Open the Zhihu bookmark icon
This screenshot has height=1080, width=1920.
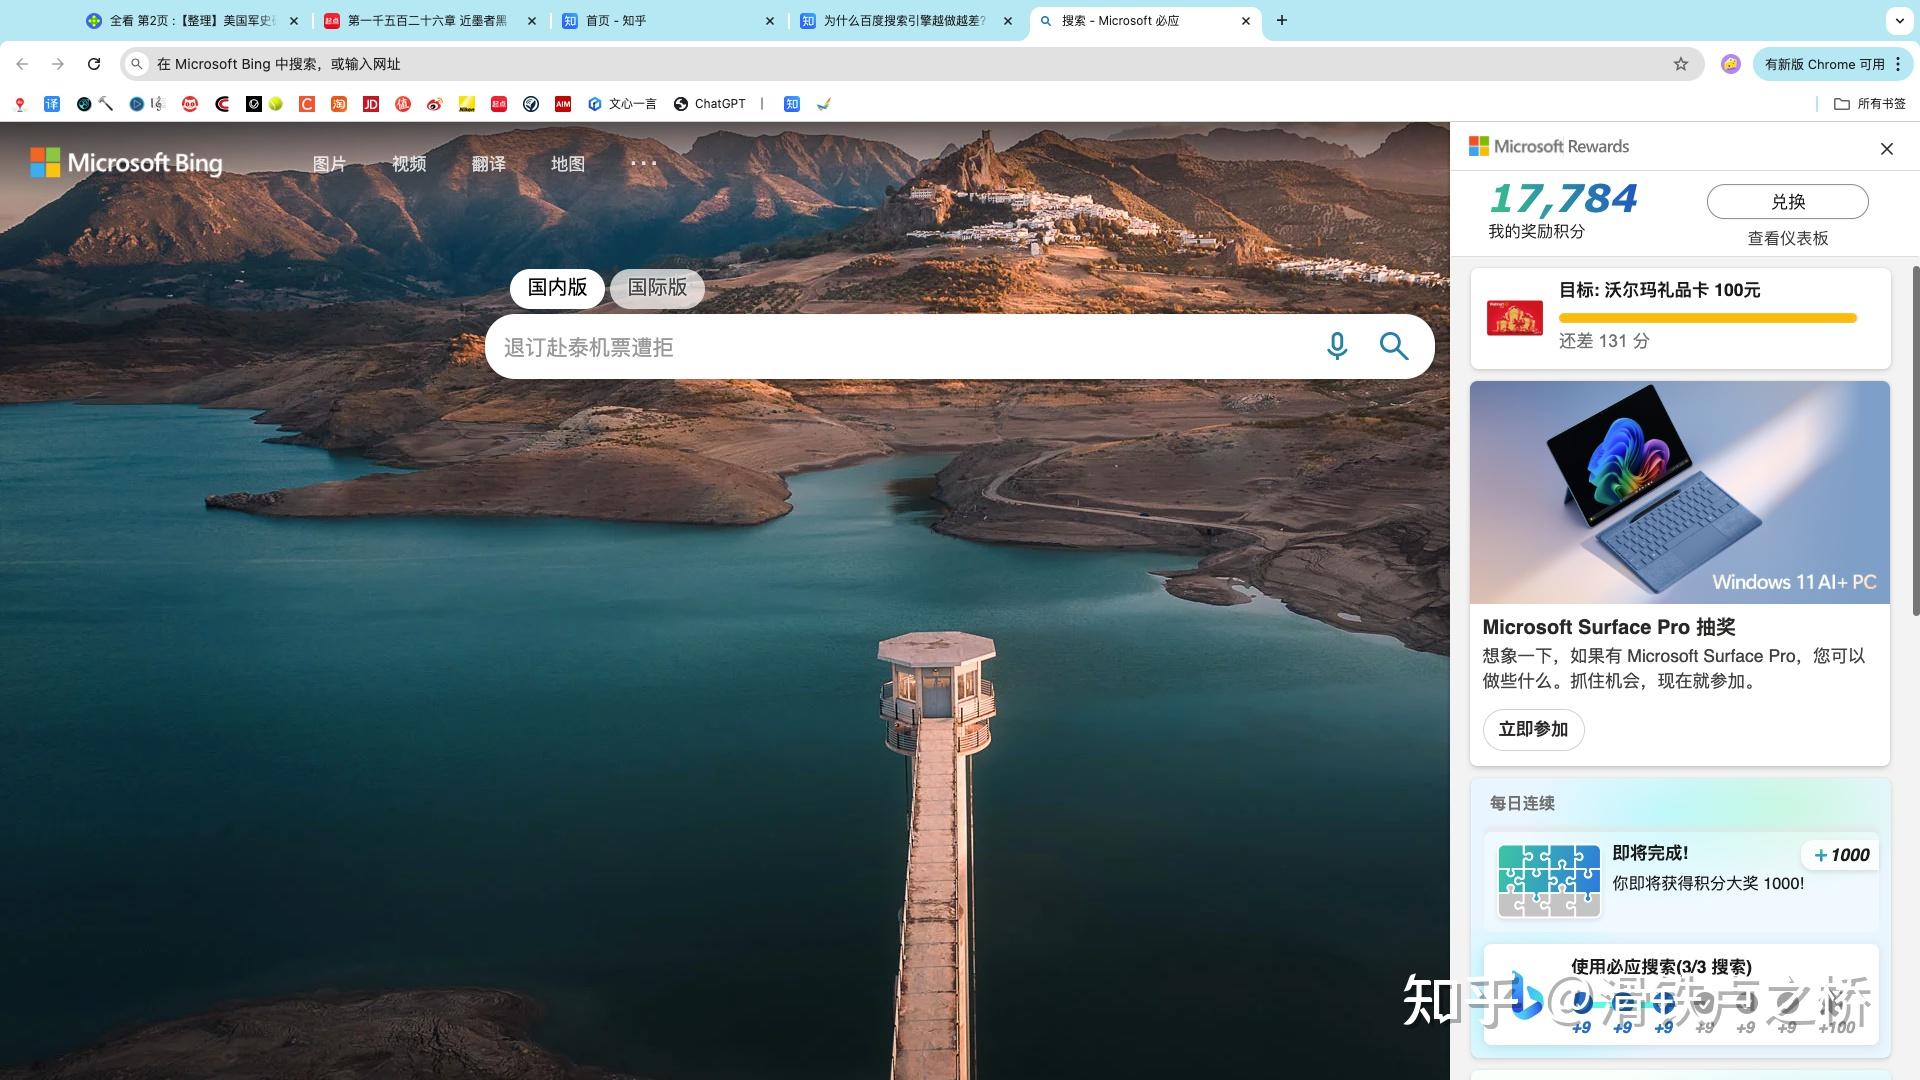click(792, 104)
